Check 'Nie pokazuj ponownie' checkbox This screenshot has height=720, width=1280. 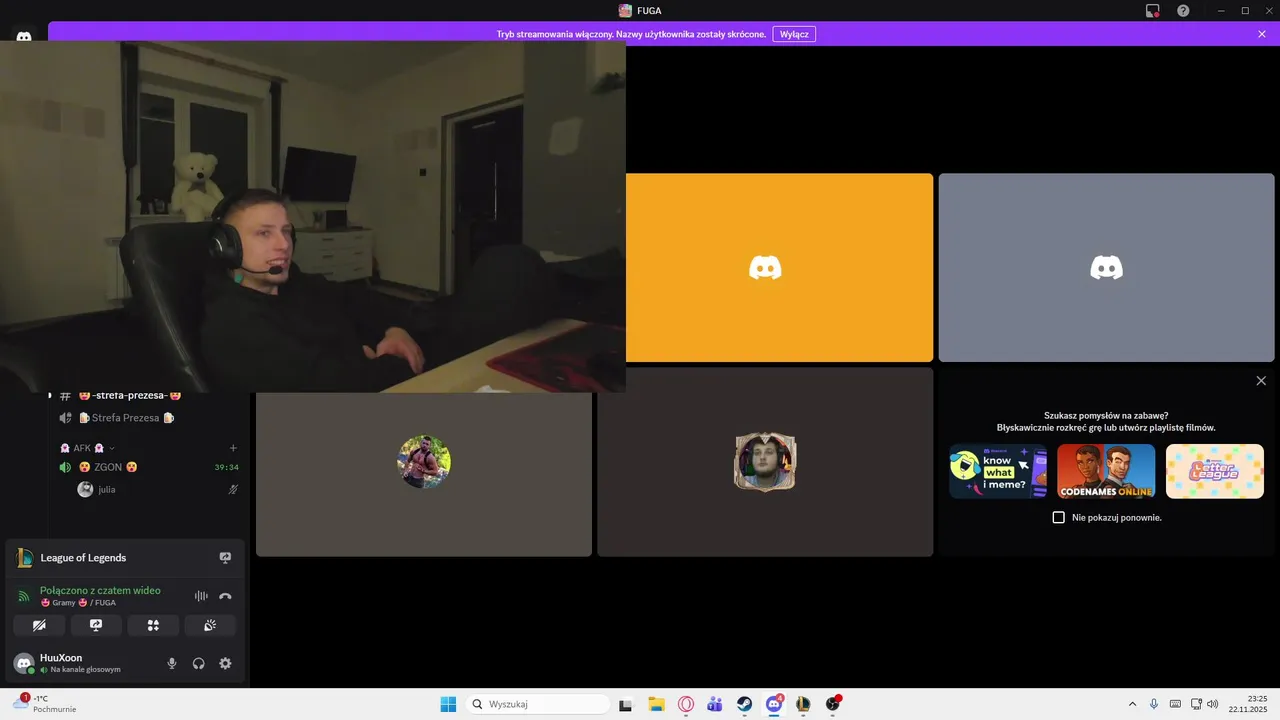click(x=1059, y=518)
